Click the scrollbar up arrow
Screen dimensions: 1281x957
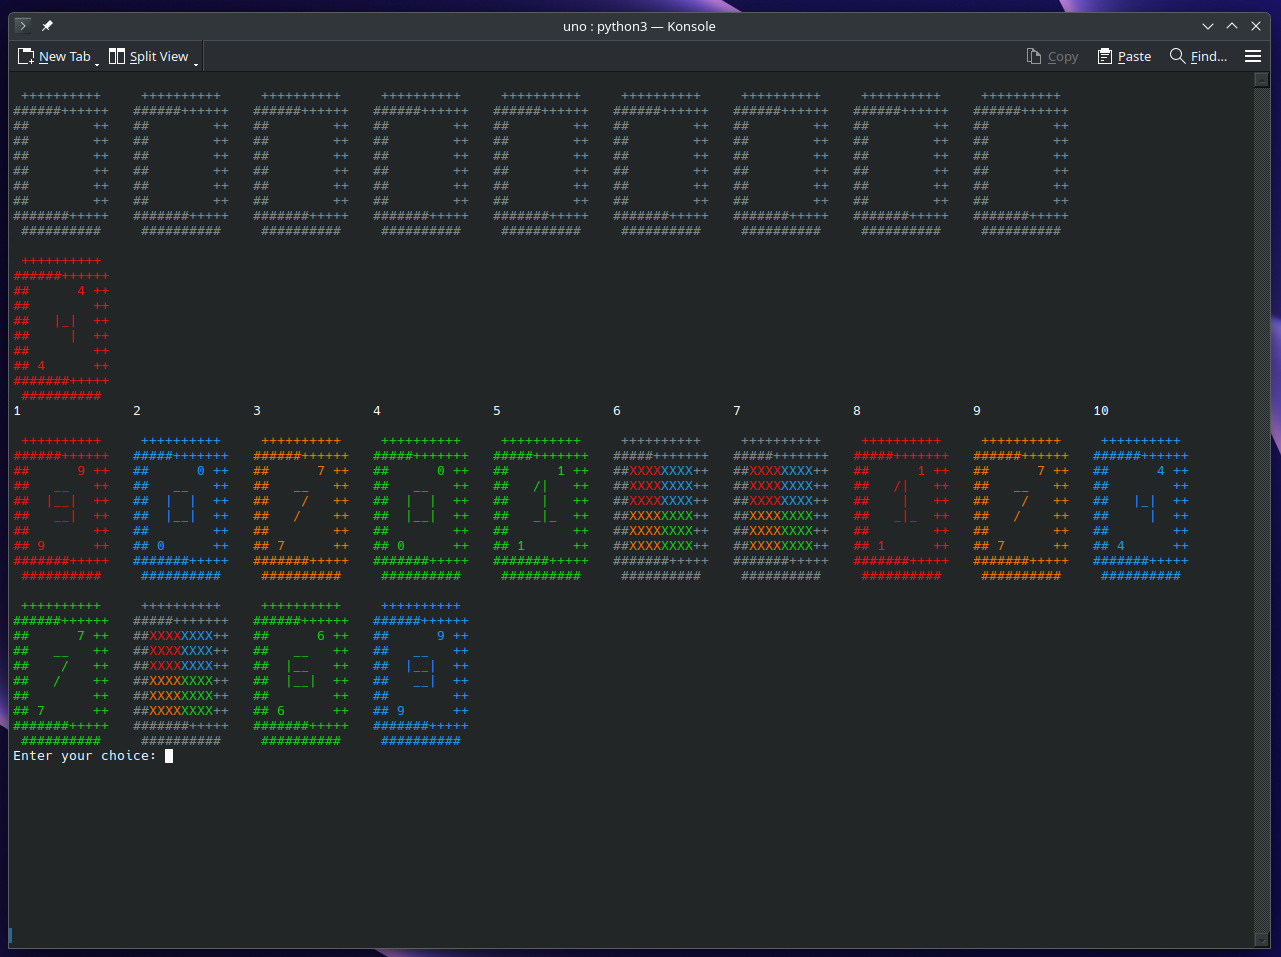[x=1261, y=80]
